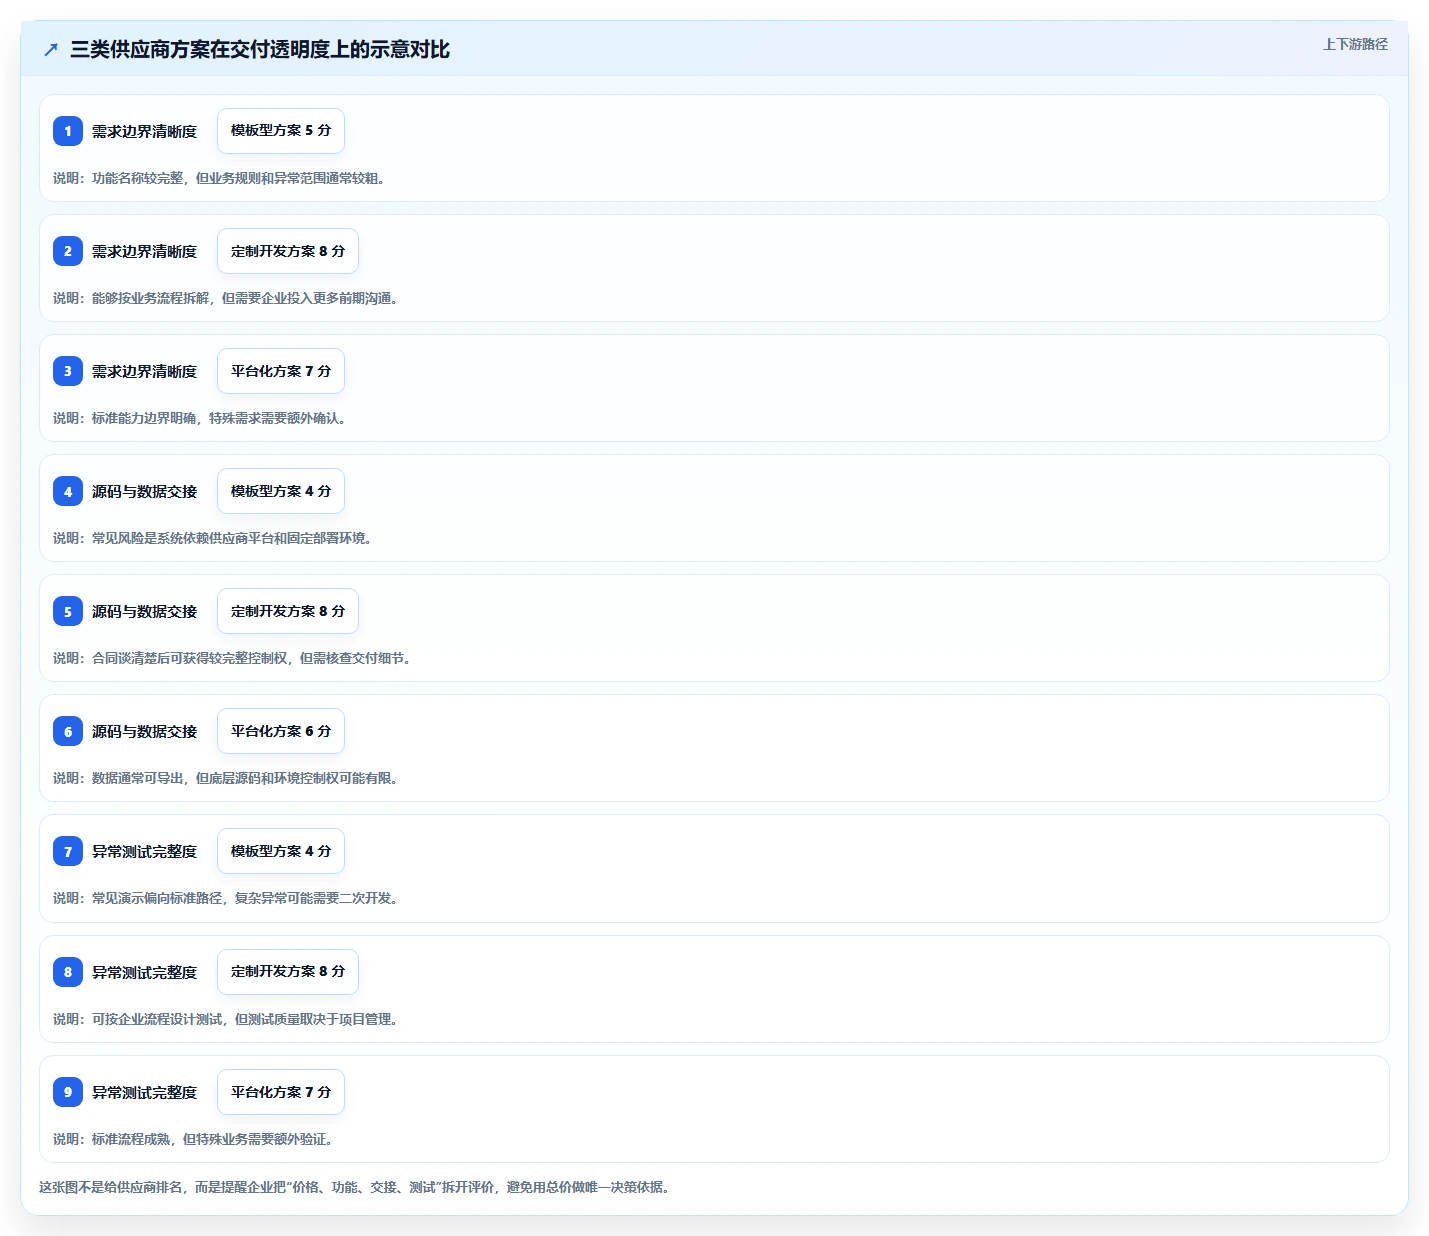1429x1236 pixels.
Task: Click the note 常见演示偏向标准路径
Action: tap(157, 898)
